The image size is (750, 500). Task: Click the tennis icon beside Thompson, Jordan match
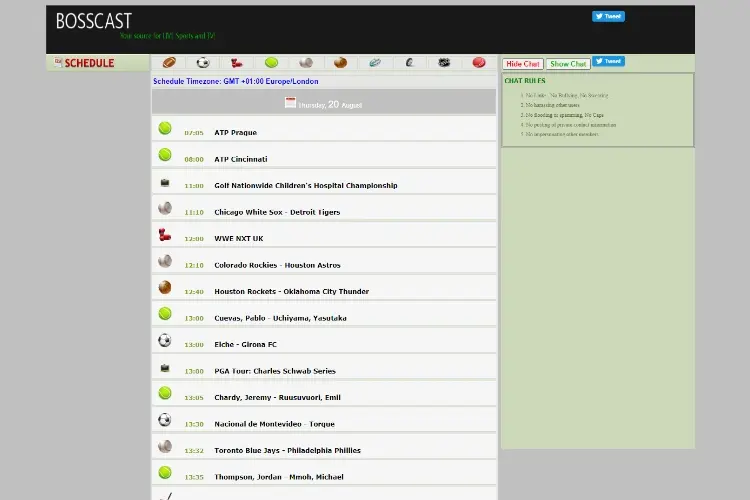pos(165,472)
